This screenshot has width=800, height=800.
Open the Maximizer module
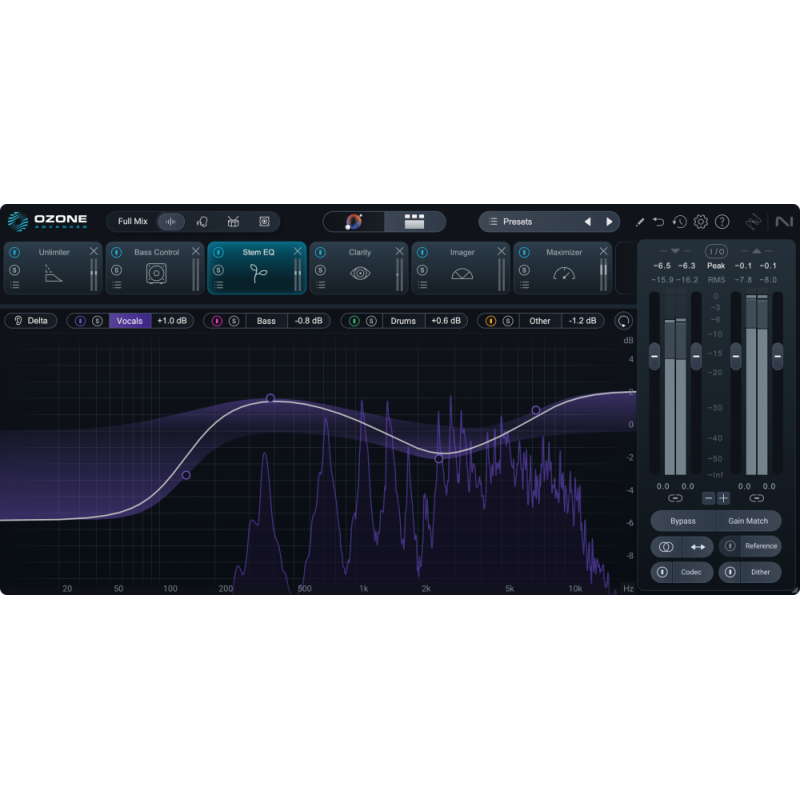point(565,267)
